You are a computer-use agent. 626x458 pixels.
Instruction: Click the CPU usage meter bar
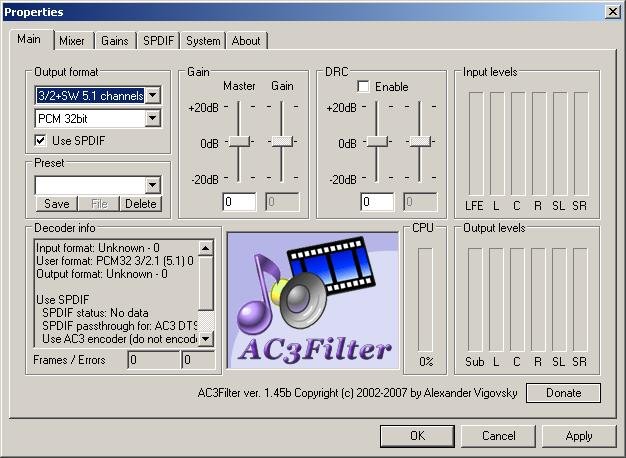pyautogui.click(x=425, y=300)
